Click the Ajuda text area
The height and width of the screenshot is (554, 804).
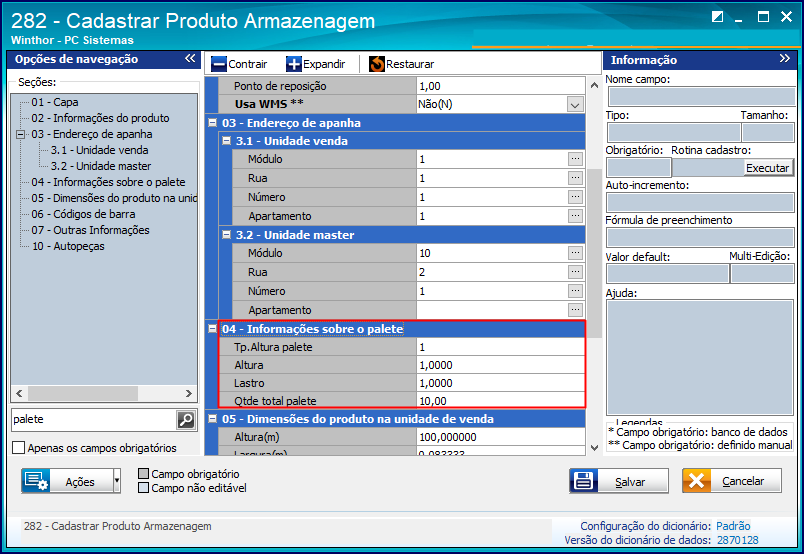[700, 358]
